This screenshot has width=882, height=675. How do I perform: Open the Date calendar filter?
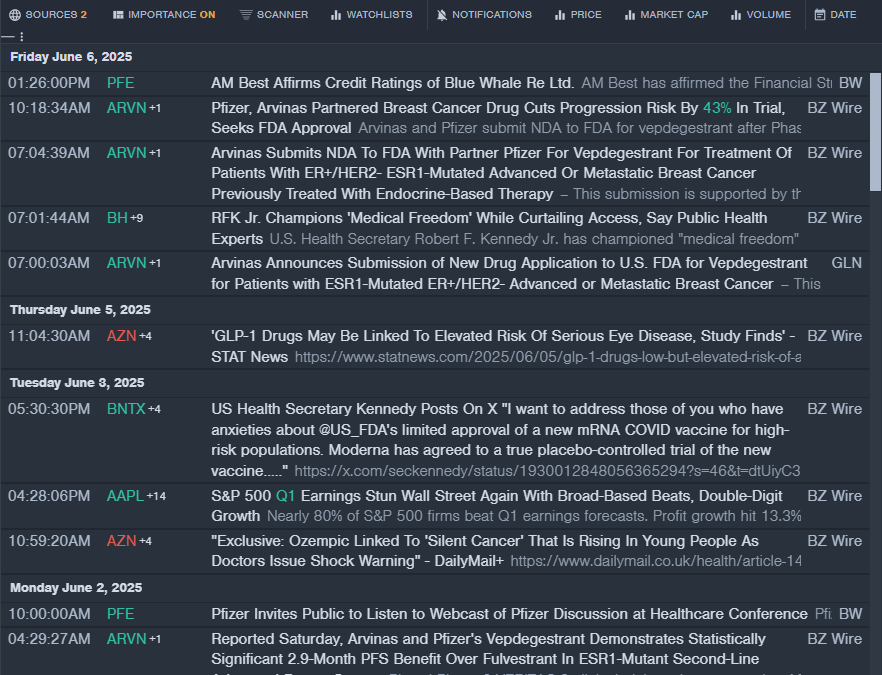pyautogui.click(x=835, y=15)
